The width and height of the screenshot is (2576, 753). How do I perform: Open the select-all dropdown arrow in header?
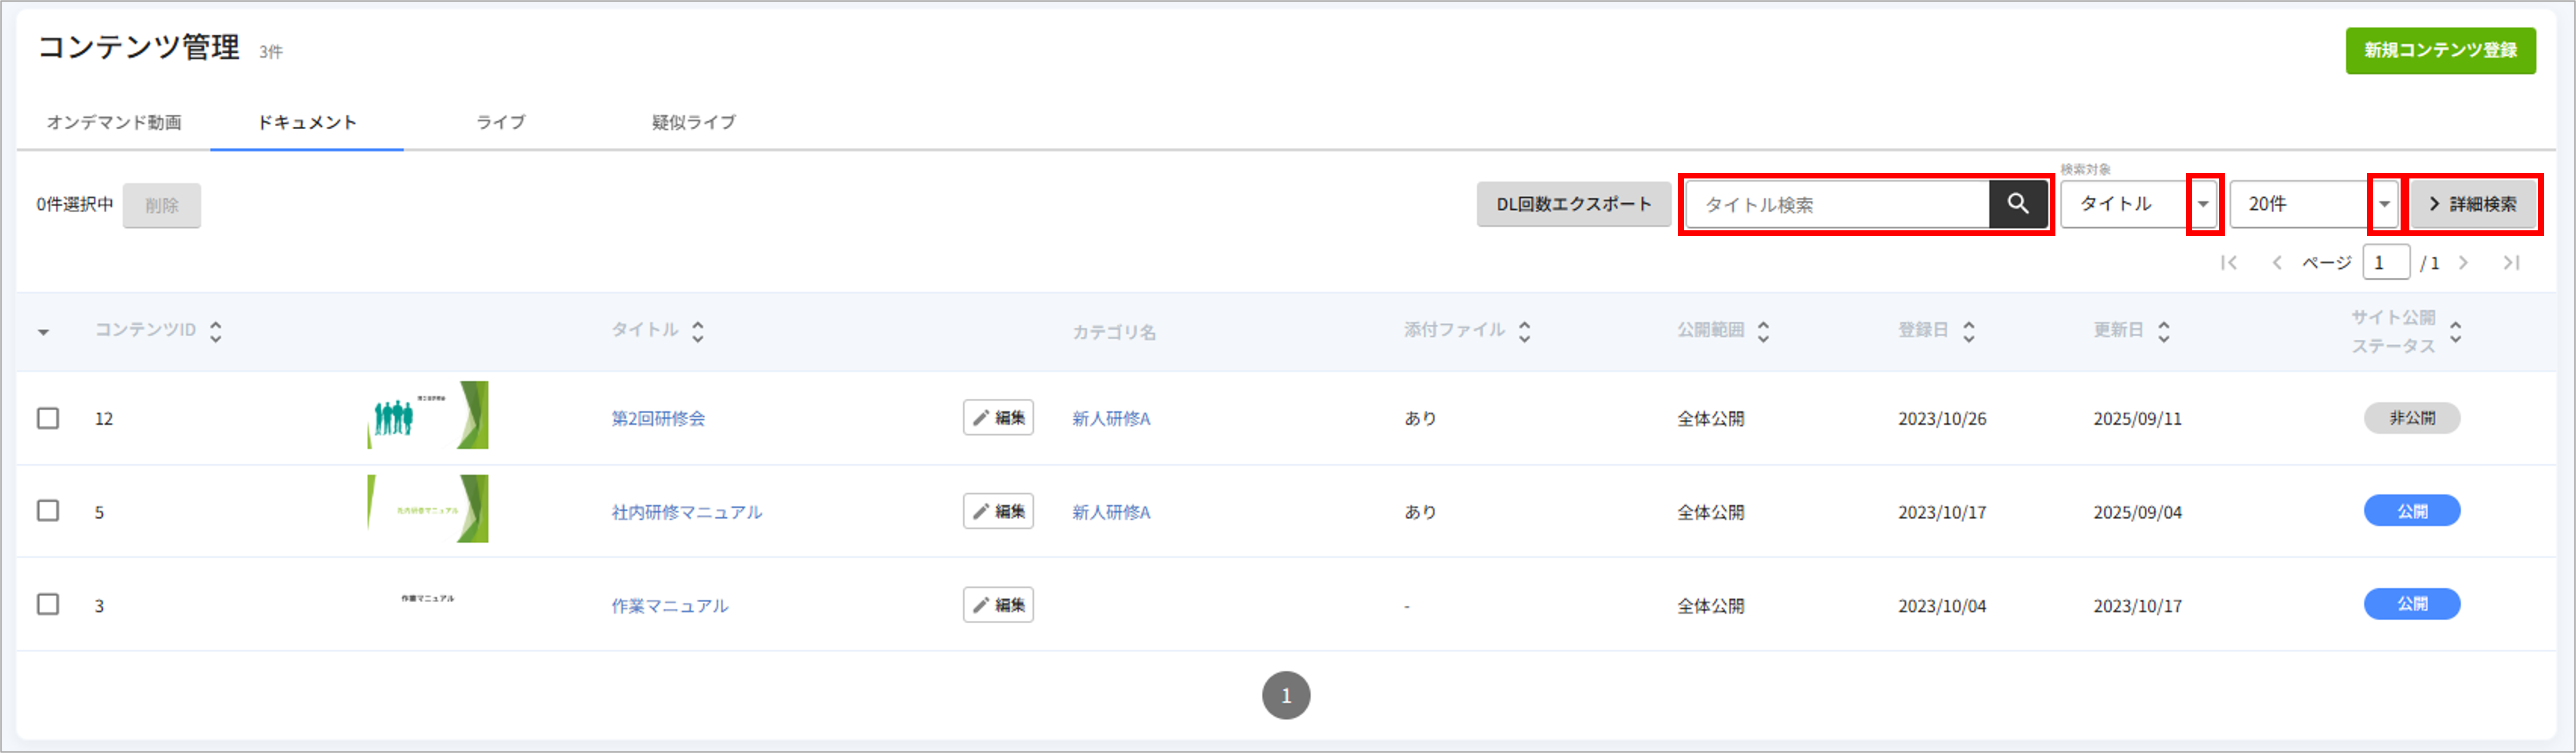pyautogui.click(x=43, y=332)
